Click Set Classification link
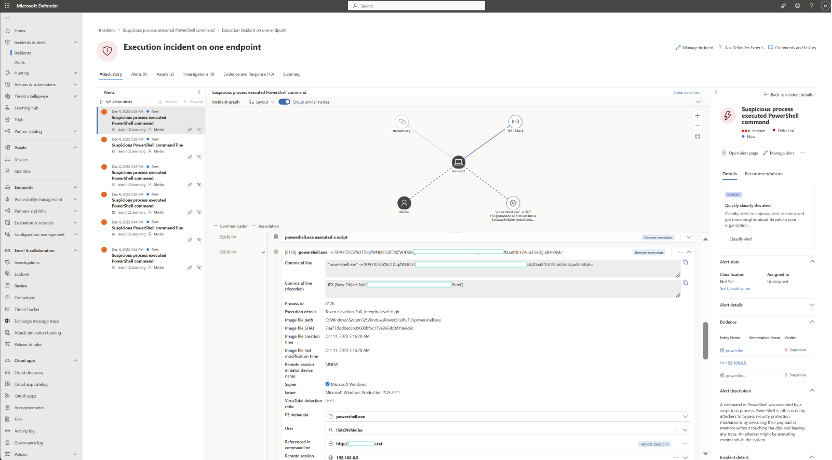This screenshot has height=460, width=832. coord(735,289)
